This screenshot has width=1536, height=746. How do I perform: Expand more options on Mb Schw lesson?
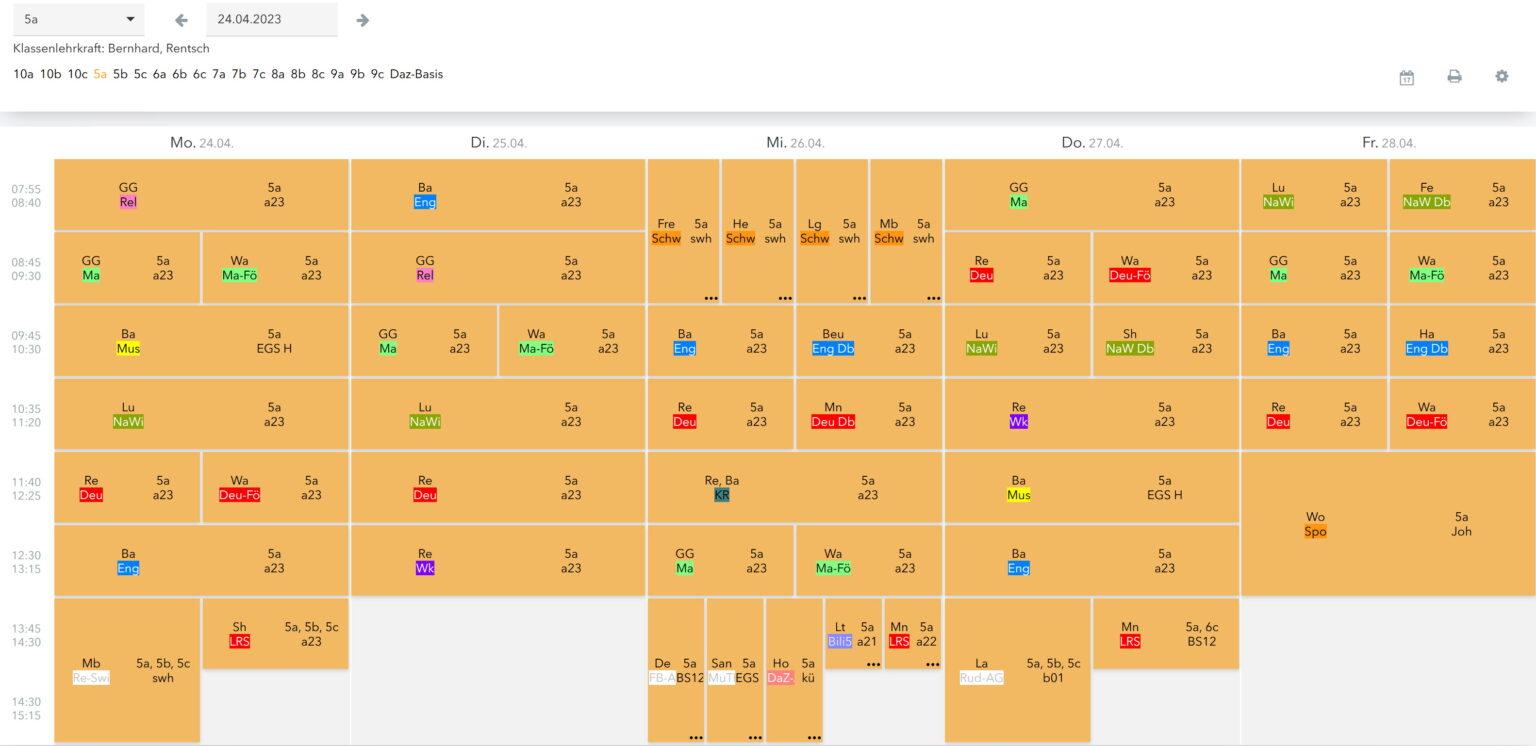(933, 297)
